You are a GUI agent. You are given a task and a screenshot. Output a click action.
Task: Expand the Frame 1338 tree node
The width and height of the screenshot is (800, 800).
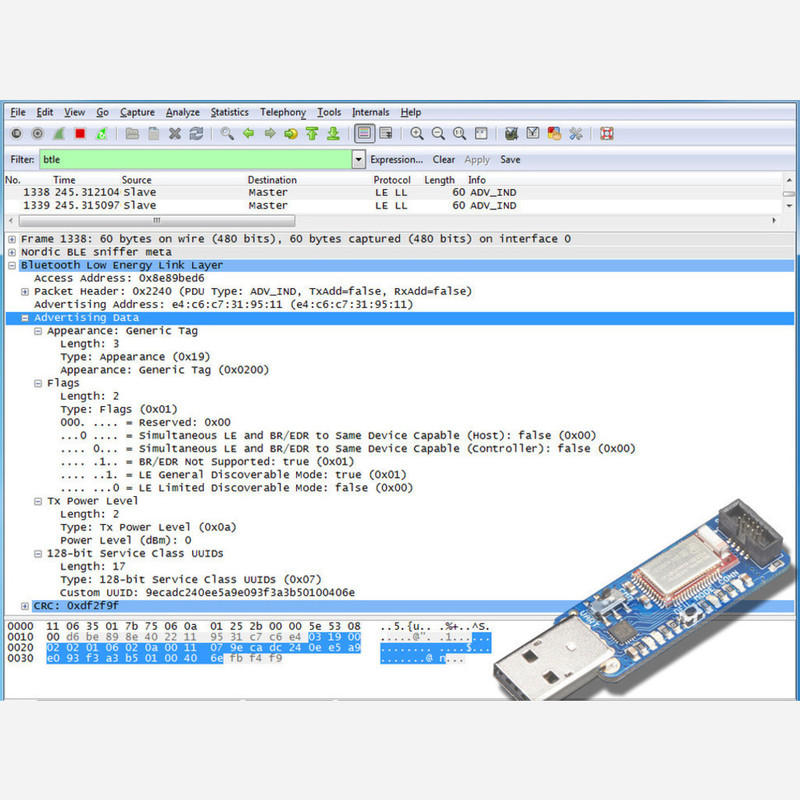click(x=12, y=239)
